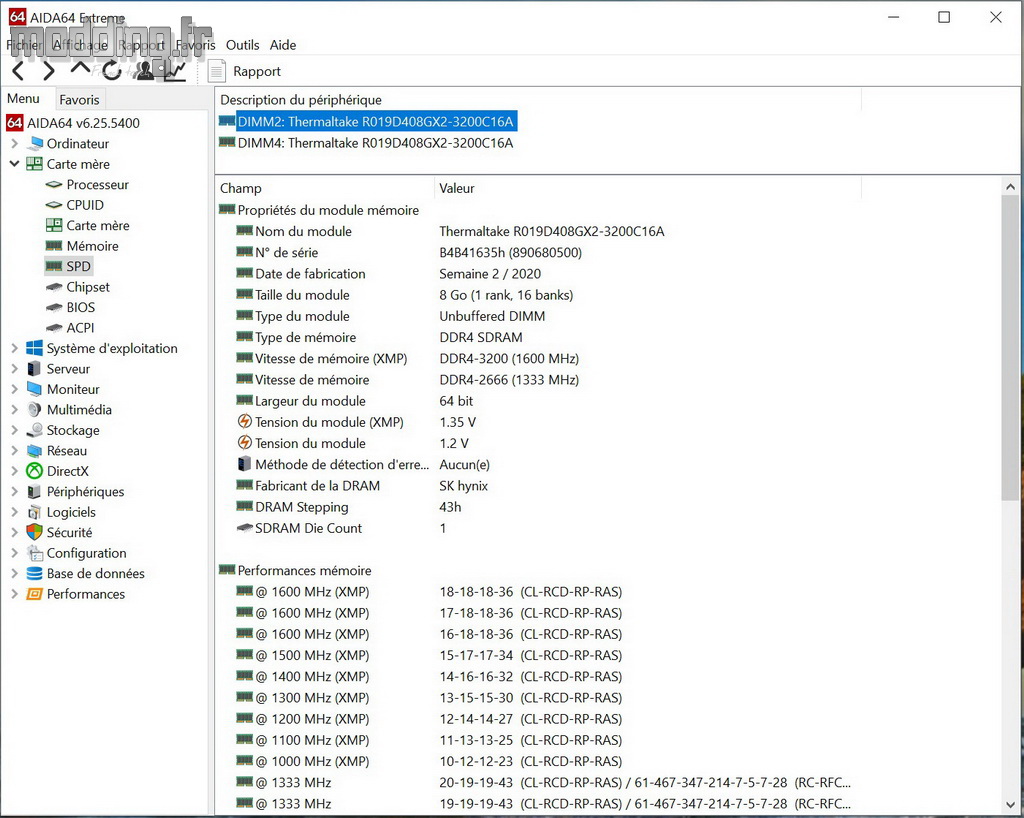Screen dimensions: 1024x818
Task: Select DIMM2 Thermaltake device row
Action: point(367,121)
